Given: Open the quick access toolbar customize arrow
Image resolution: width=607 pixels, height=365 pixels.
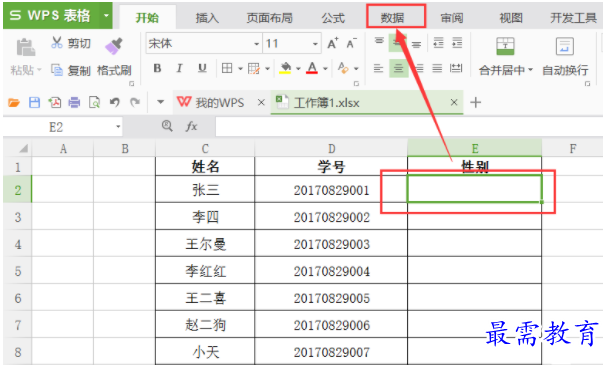Looking at the screenshot, I should pos(160,102).
